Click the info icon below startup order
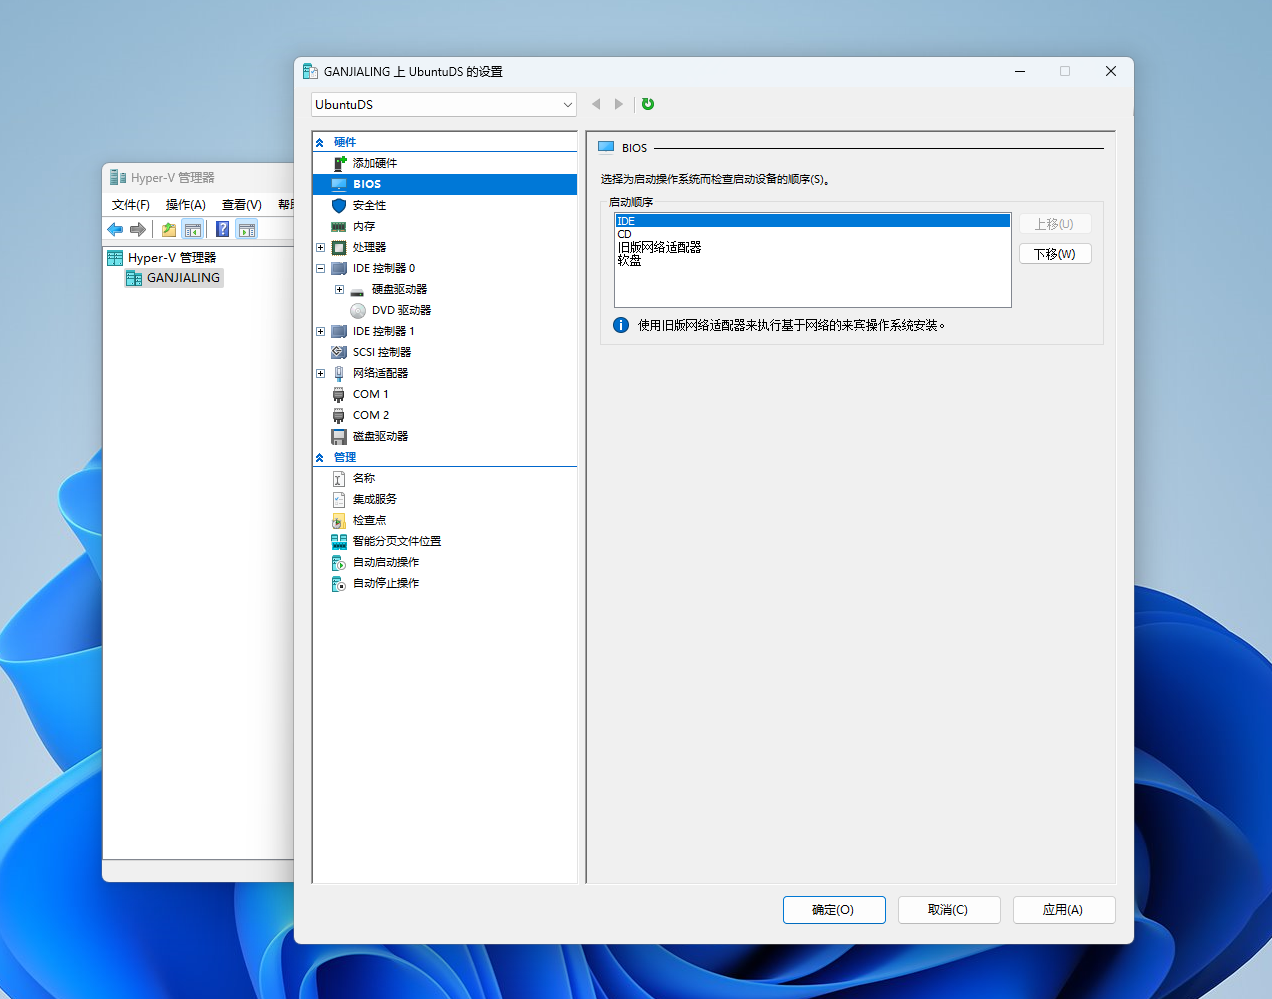Viewport: 1272px width, 999px height. tap(621, 325)
